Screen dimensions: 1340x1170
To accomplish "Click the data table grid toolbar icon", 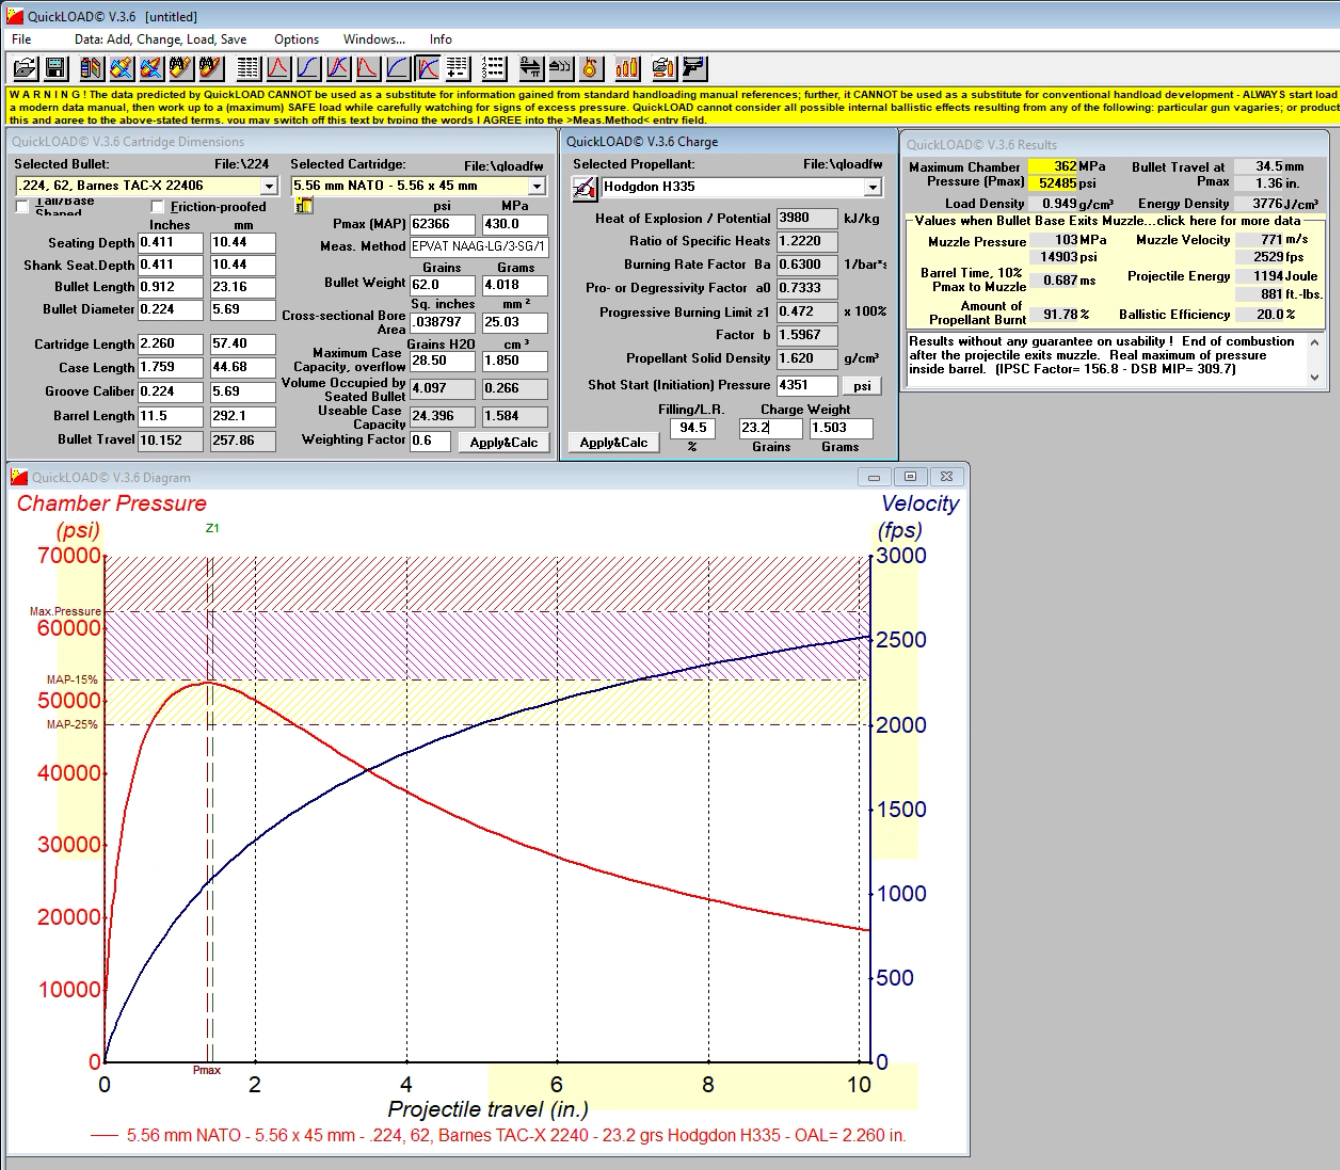I will [248, 68].
